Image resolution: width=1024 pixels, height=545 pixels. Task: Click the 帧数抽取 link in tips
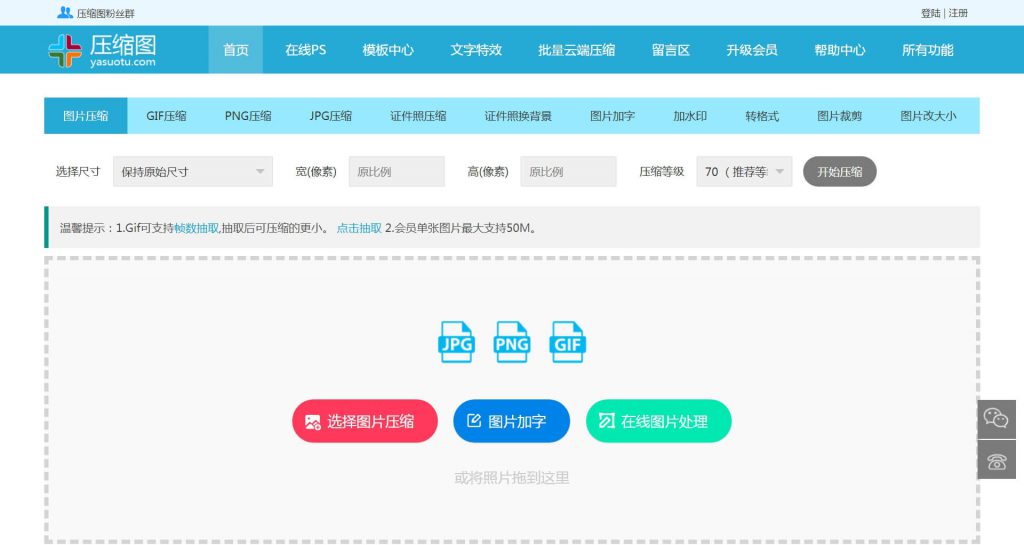tap(197, 228)
